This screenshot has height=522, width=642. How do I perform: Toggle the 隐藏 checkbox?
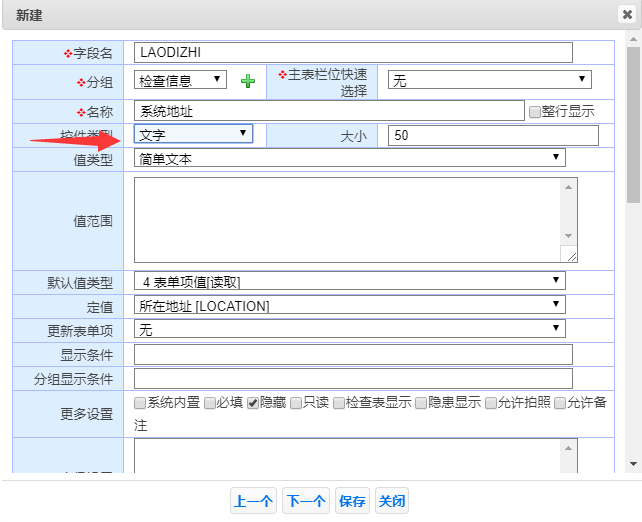pyautogui.click(x=254, y=402)
